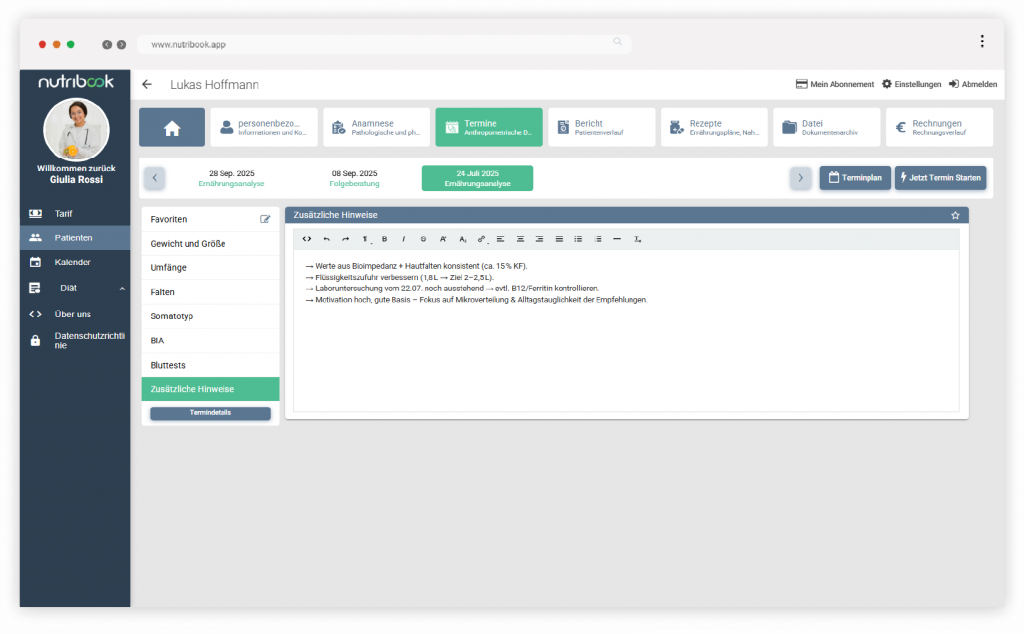Open the paragraph format dropdown
Viewport: 1024px width, 634px height.
365,239
